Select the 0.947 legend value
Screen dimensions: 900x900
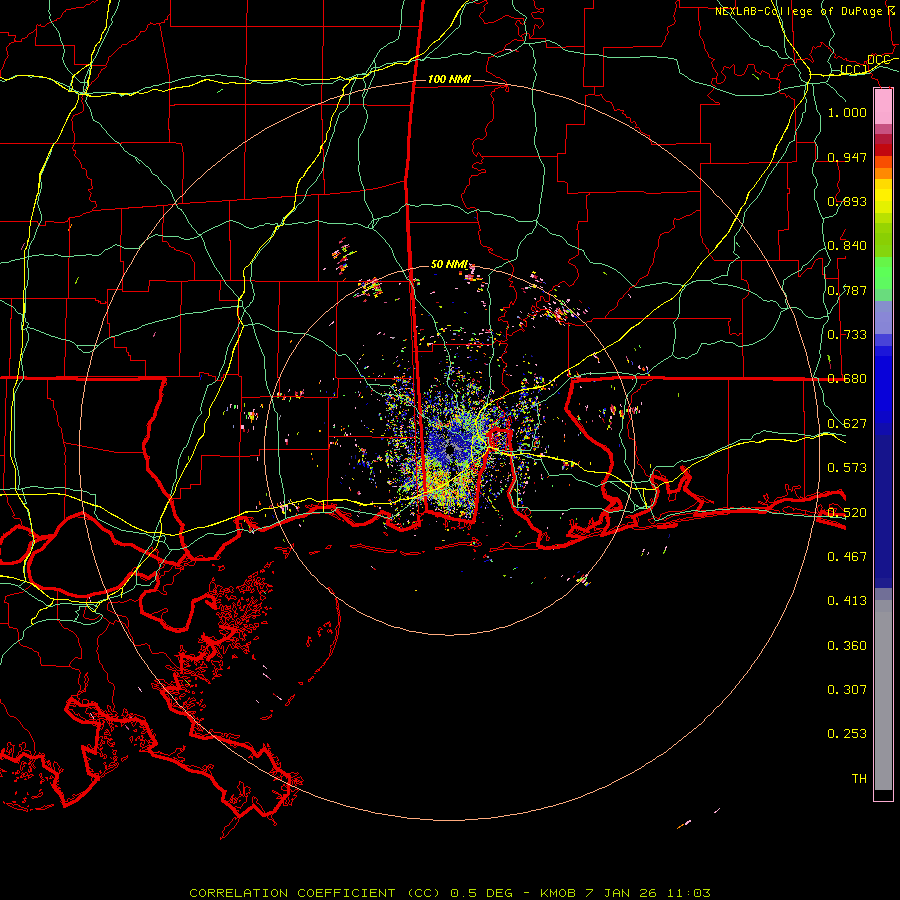tap(847, 157)
